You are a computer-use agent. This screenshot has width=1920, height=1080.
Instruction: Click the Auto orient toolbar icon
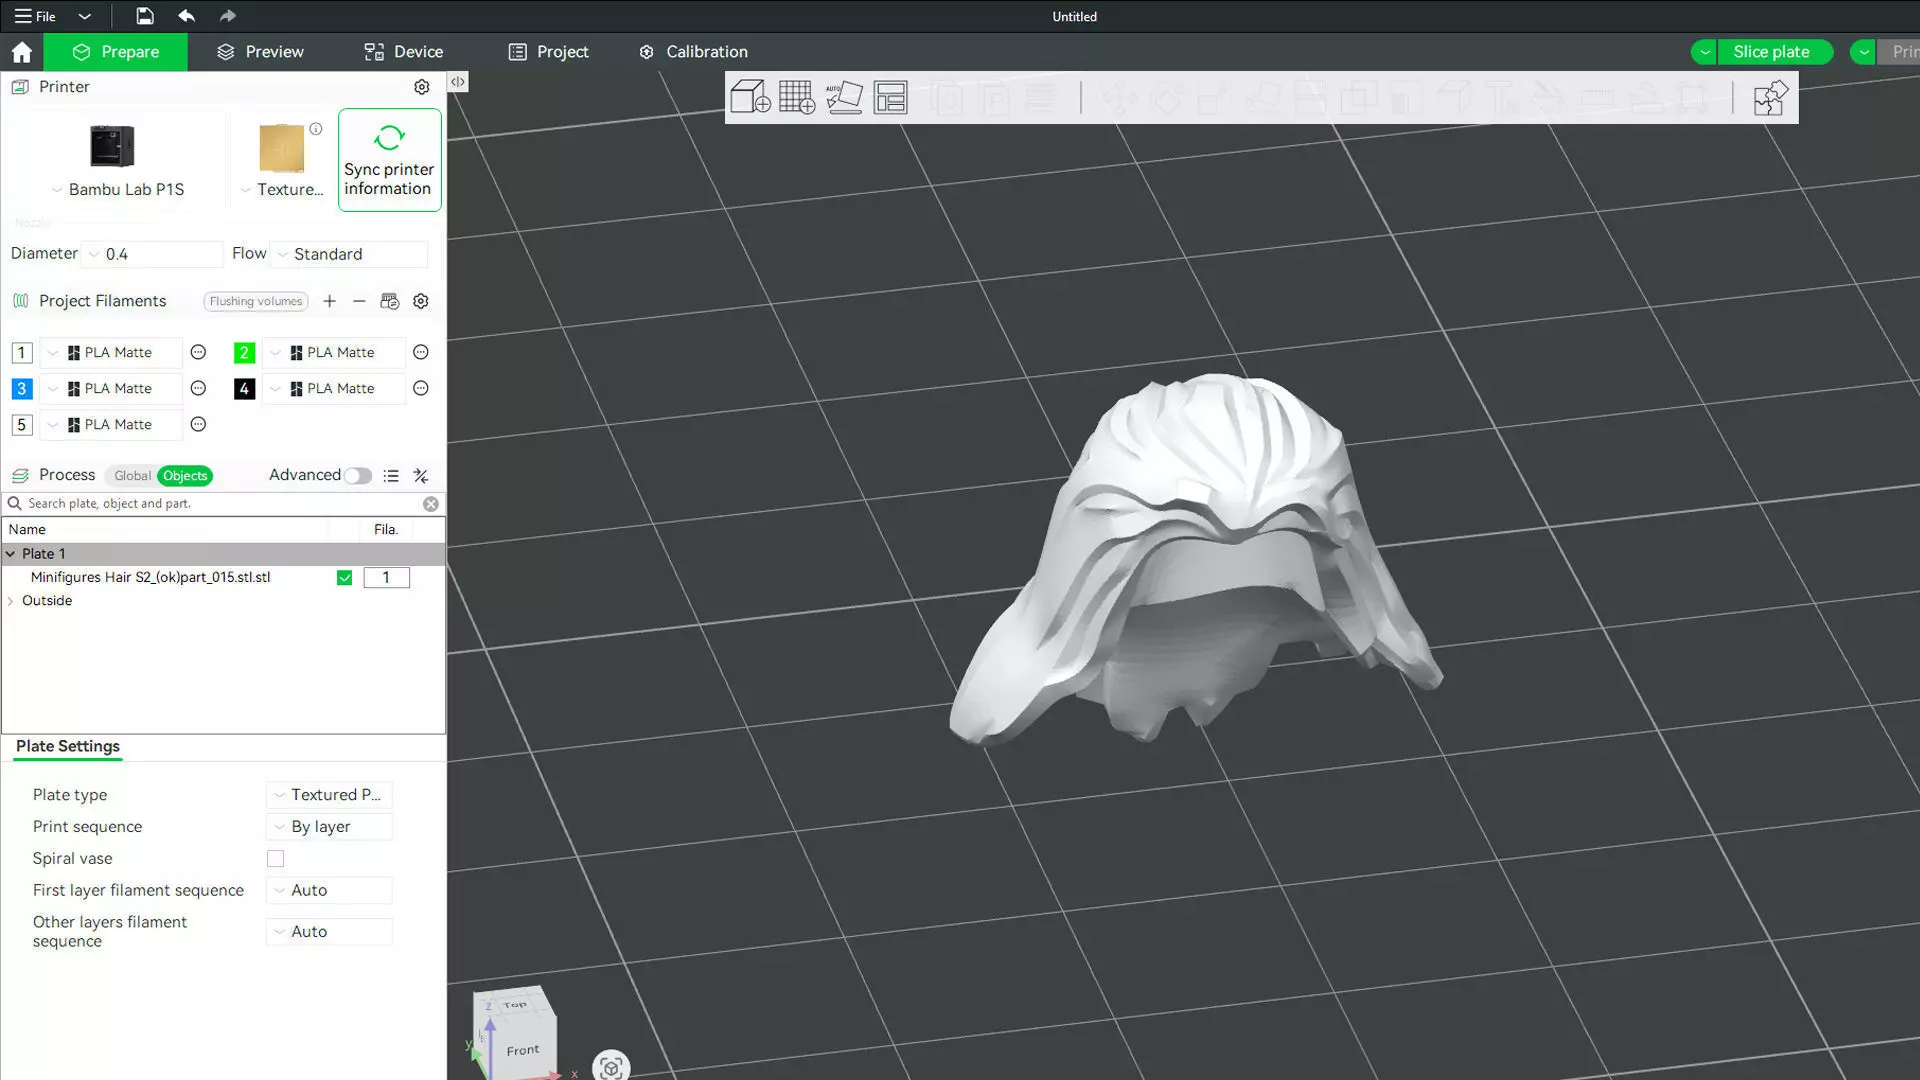843,98
